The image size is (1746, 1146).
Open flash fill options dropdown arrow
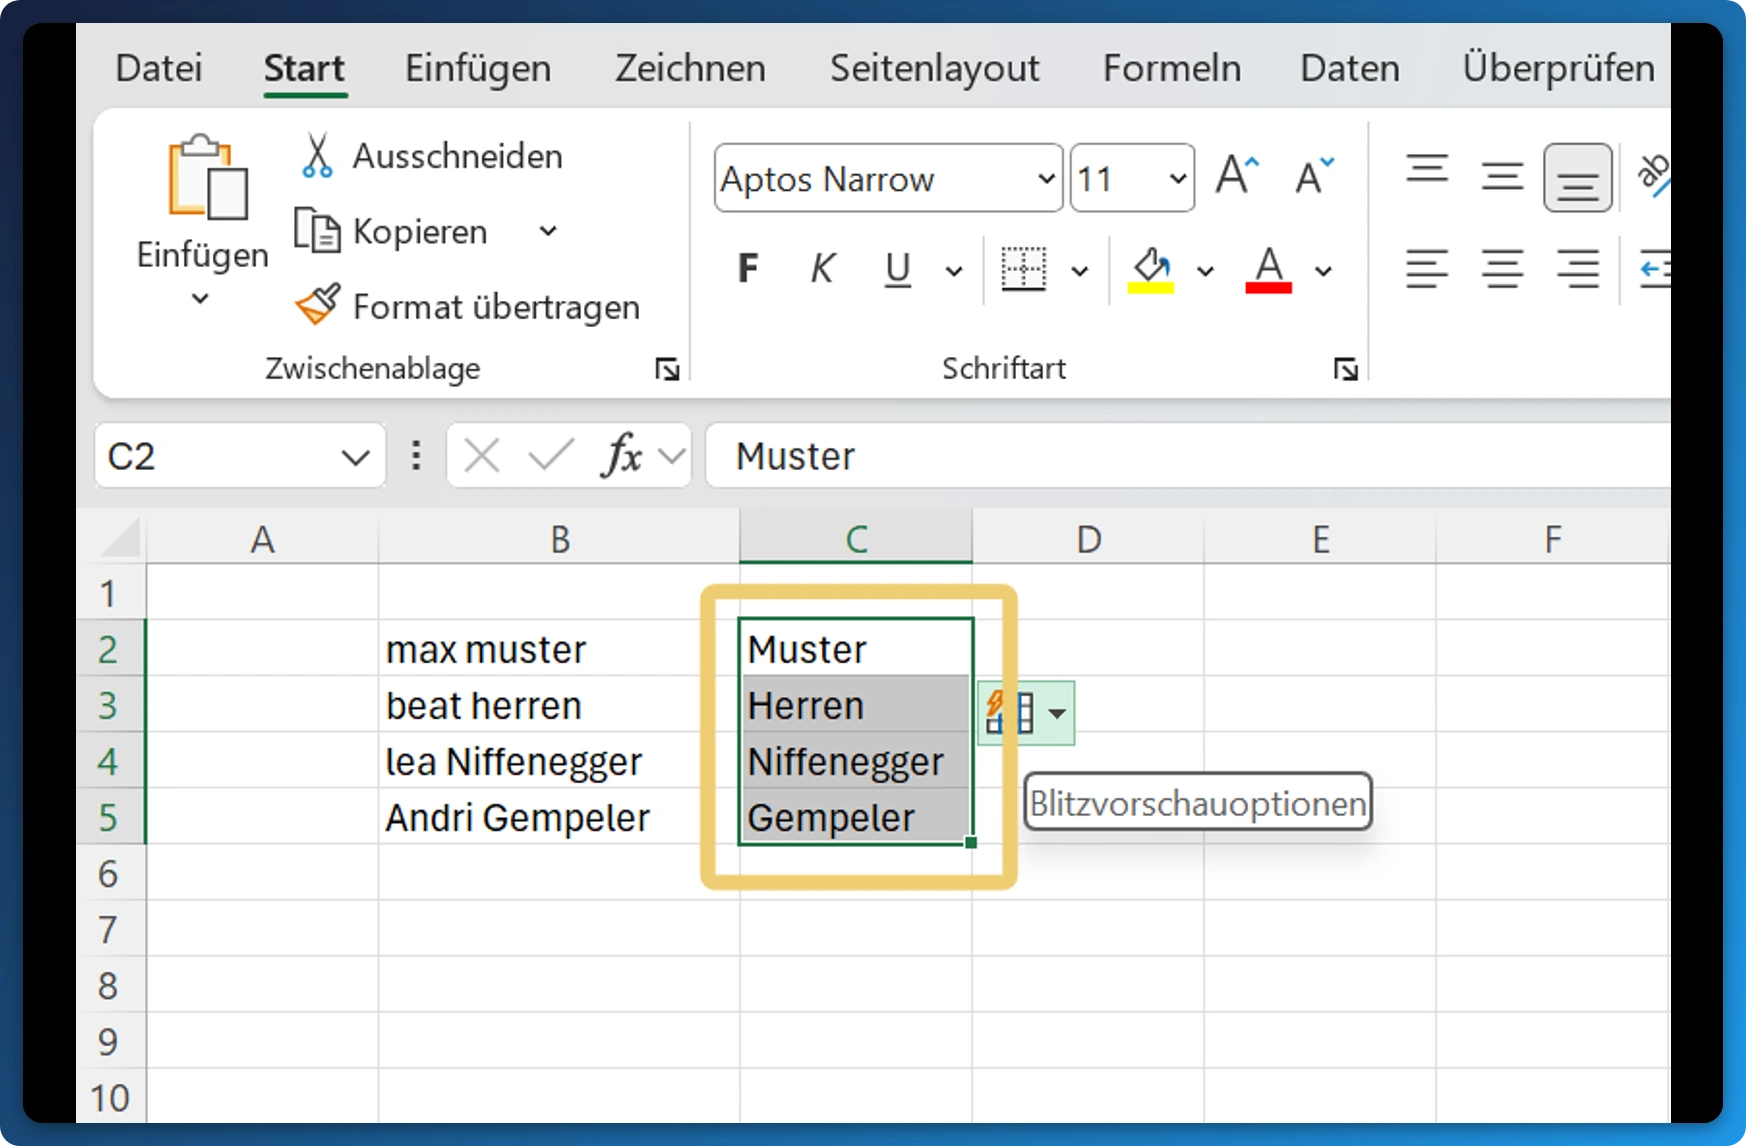click(x=1057, y=714)
